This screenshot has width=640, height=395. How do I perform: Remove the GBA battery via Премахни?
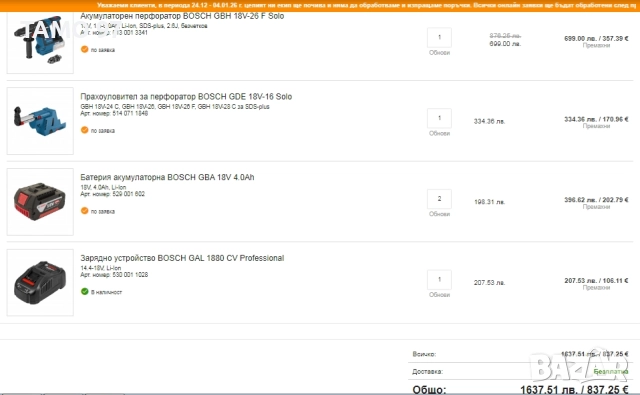[596, 207]
